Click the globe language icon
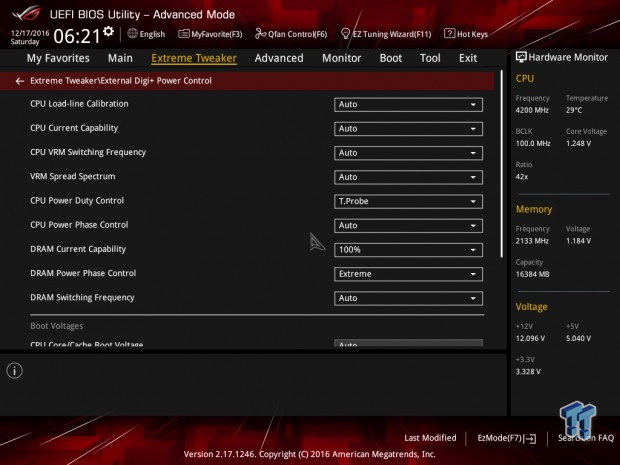 pos(132,34)
